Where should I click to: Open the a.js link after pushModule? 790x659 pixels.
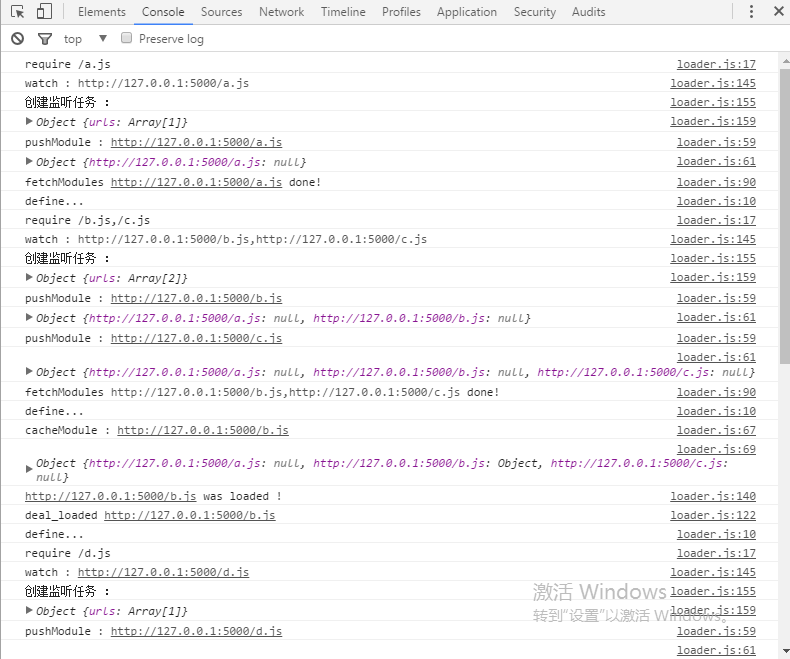(196, 142)
